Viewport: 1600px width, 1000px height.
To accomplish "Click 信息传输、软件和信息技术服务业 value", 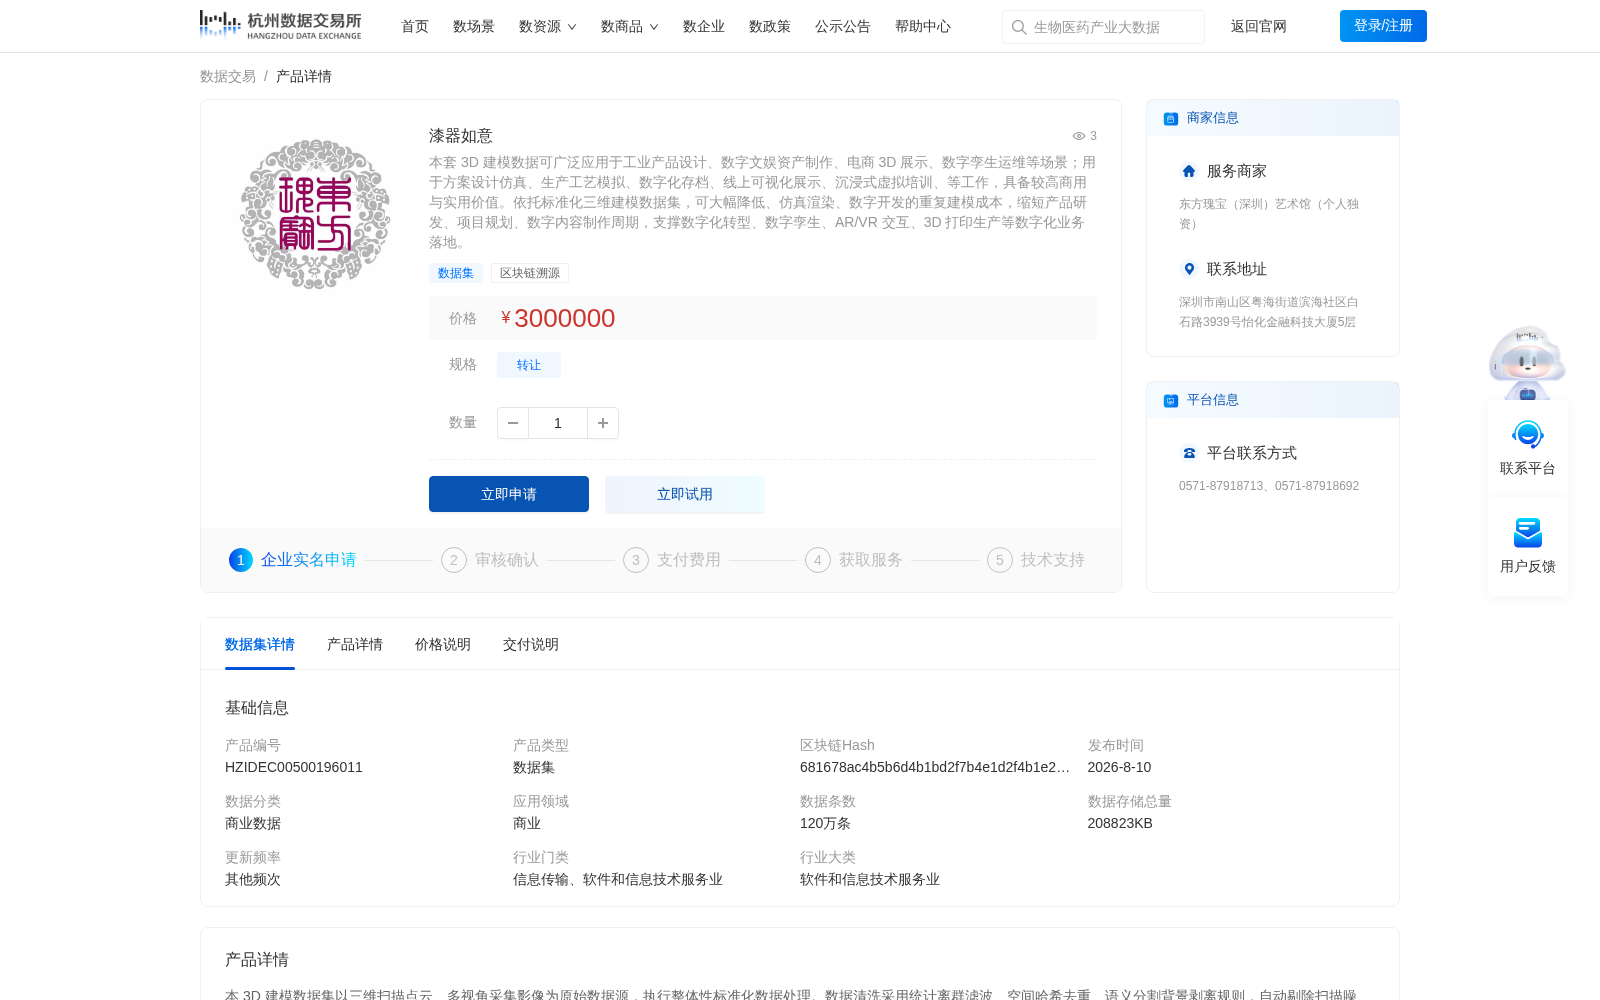I will pos(618,880).
